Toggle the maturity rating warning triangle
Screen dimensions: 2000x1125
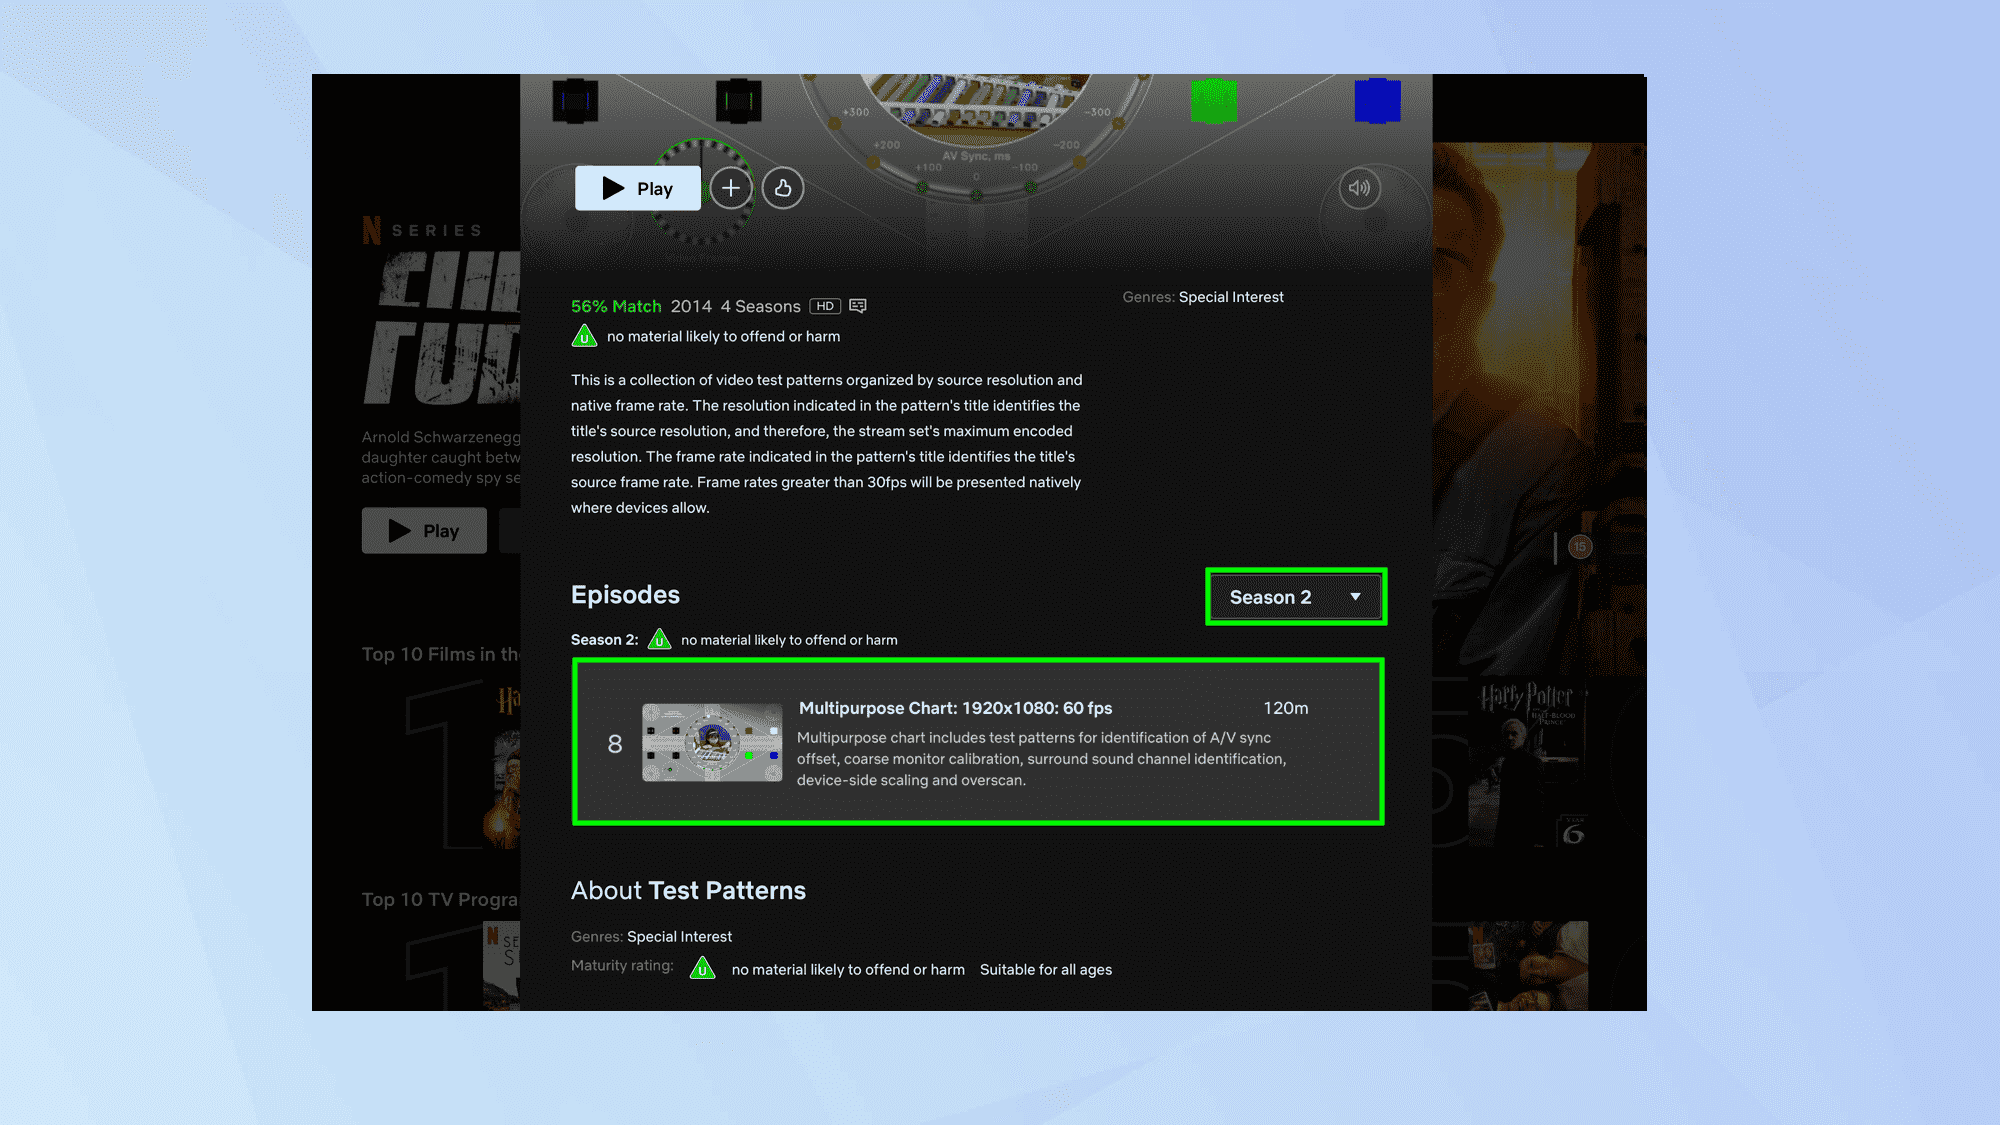(x=702, y=968)
